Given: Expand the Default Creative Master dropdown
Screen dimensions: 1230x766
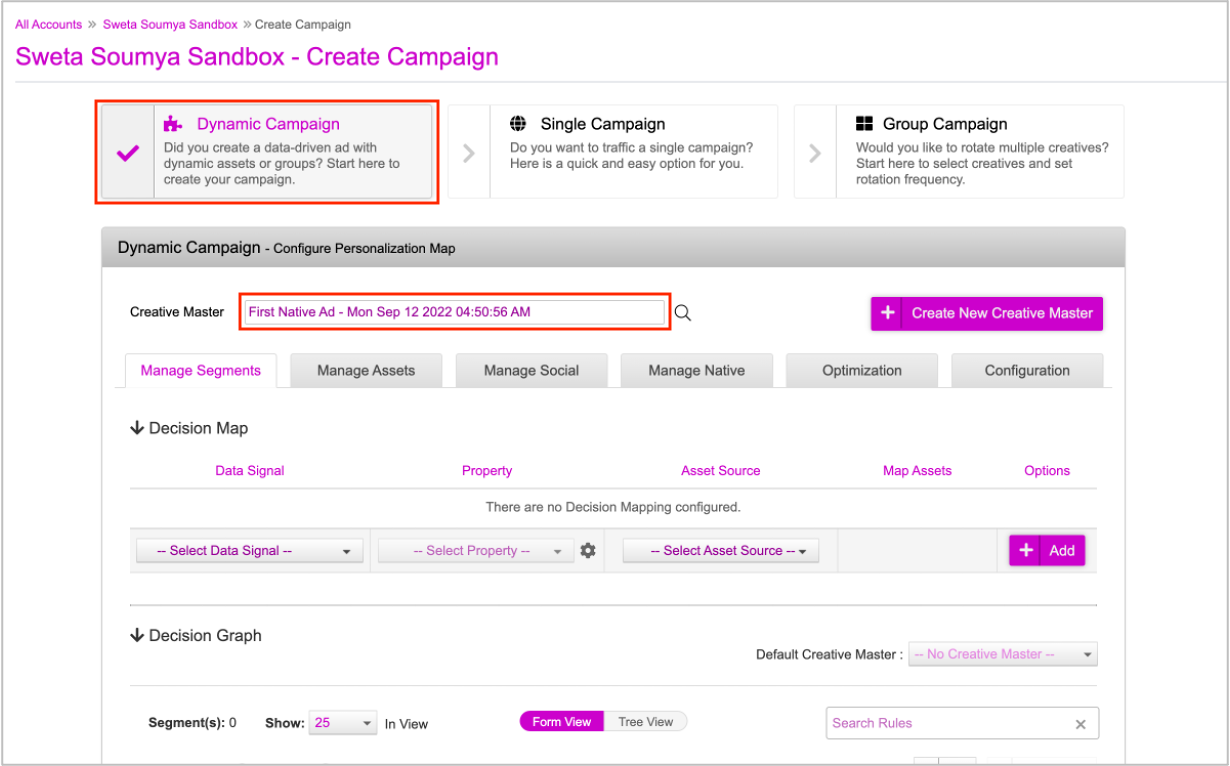Looking at the screenshot, I should pos(1002,655).
